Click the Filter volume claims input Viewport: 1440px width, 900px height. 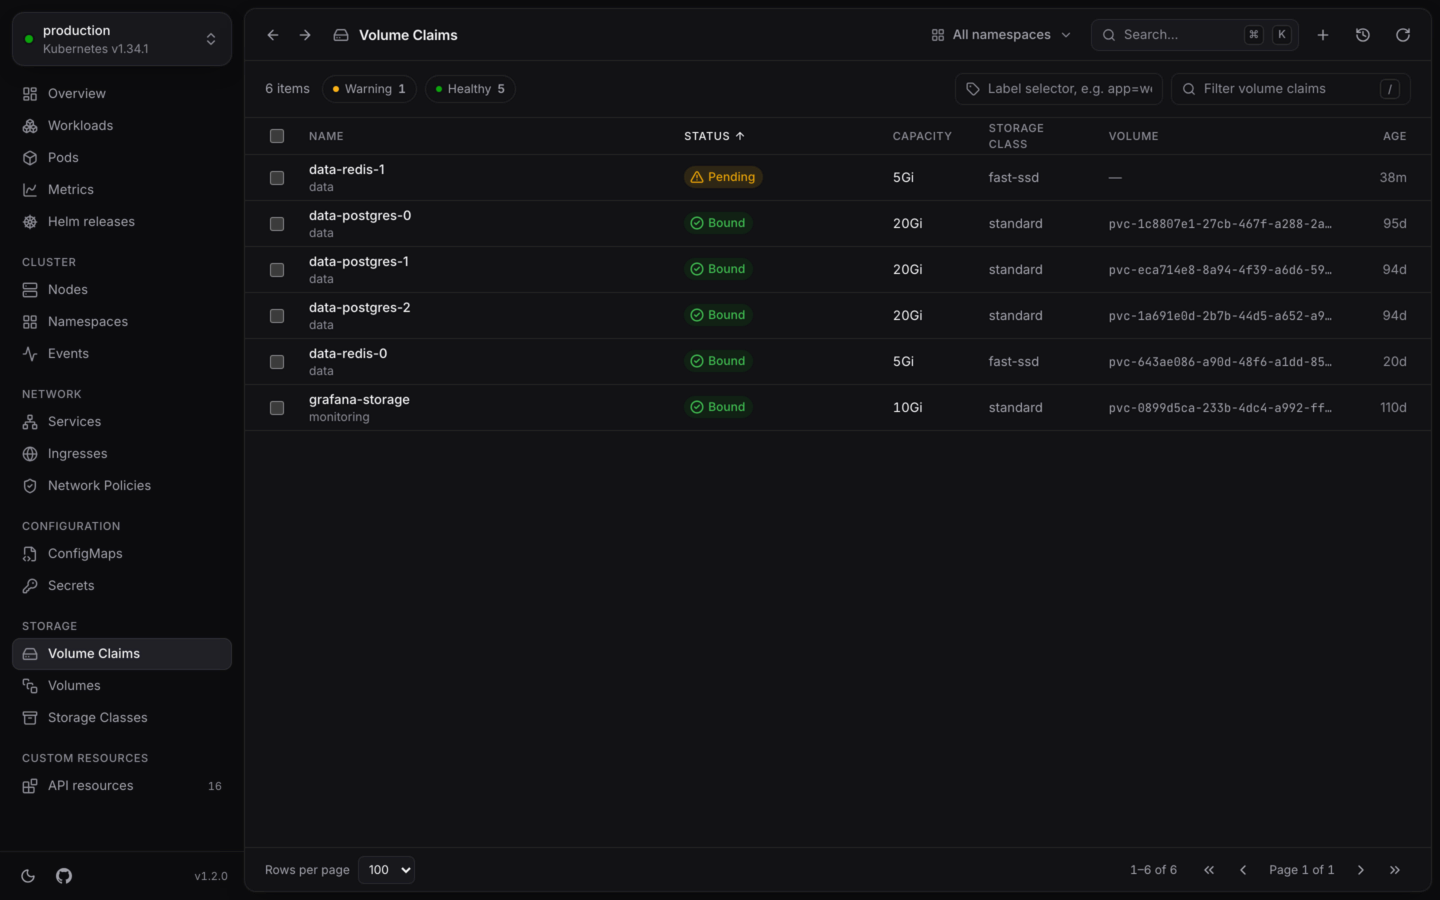[x=1291, y=89]
